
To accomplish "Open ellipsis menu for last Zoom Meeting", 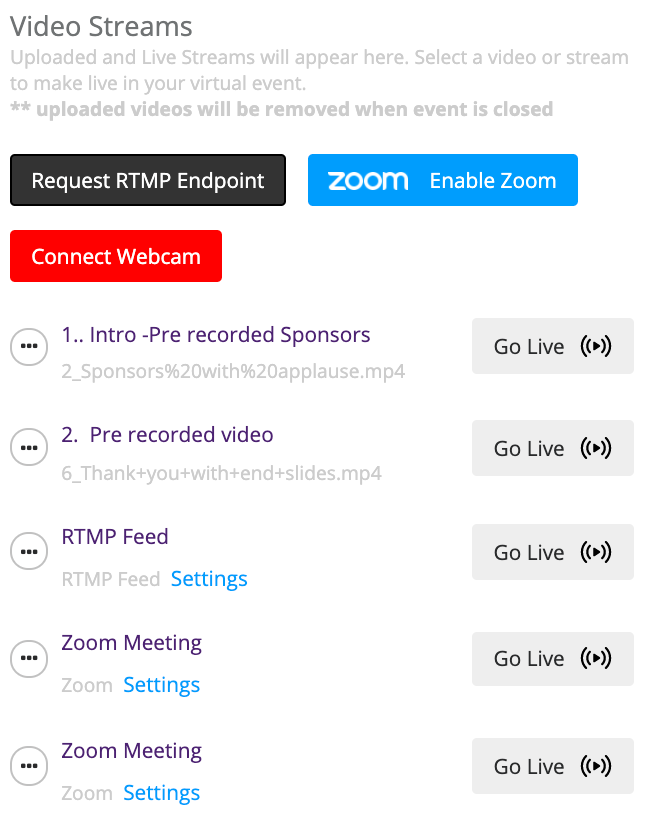I will click(29, 765).
